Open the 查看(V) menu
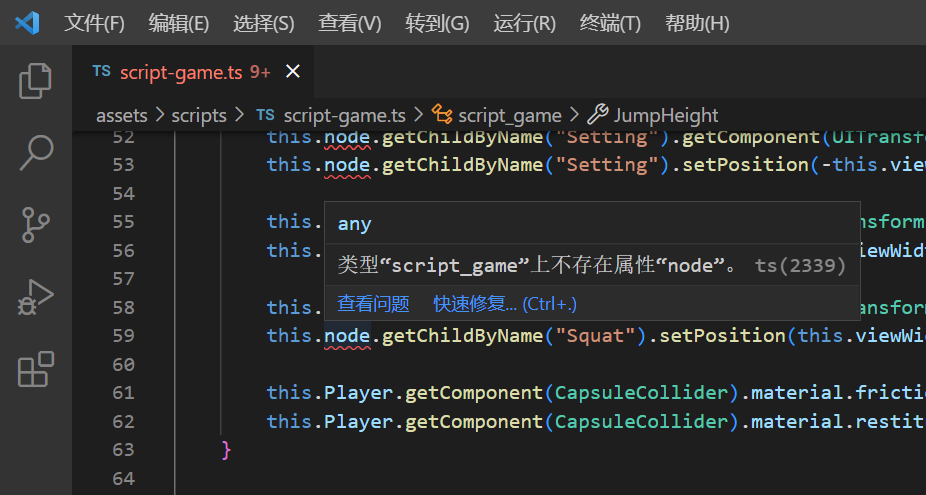Image resolution: width=926 pixels, height=495 pixels. click(350, 23)
